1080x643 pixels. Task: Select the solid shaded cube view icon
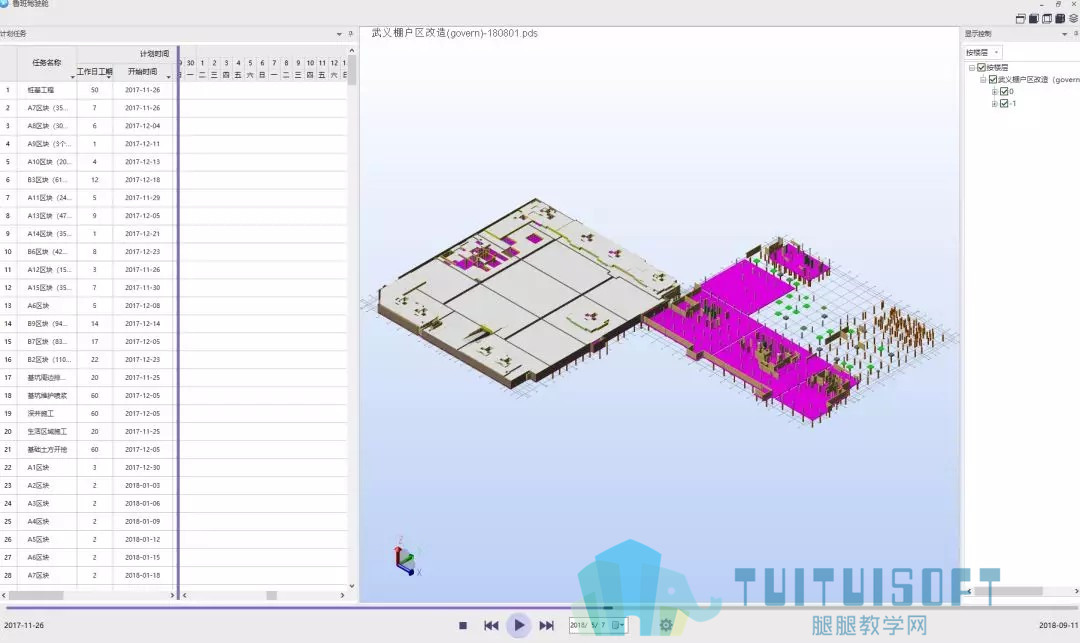1034,19
